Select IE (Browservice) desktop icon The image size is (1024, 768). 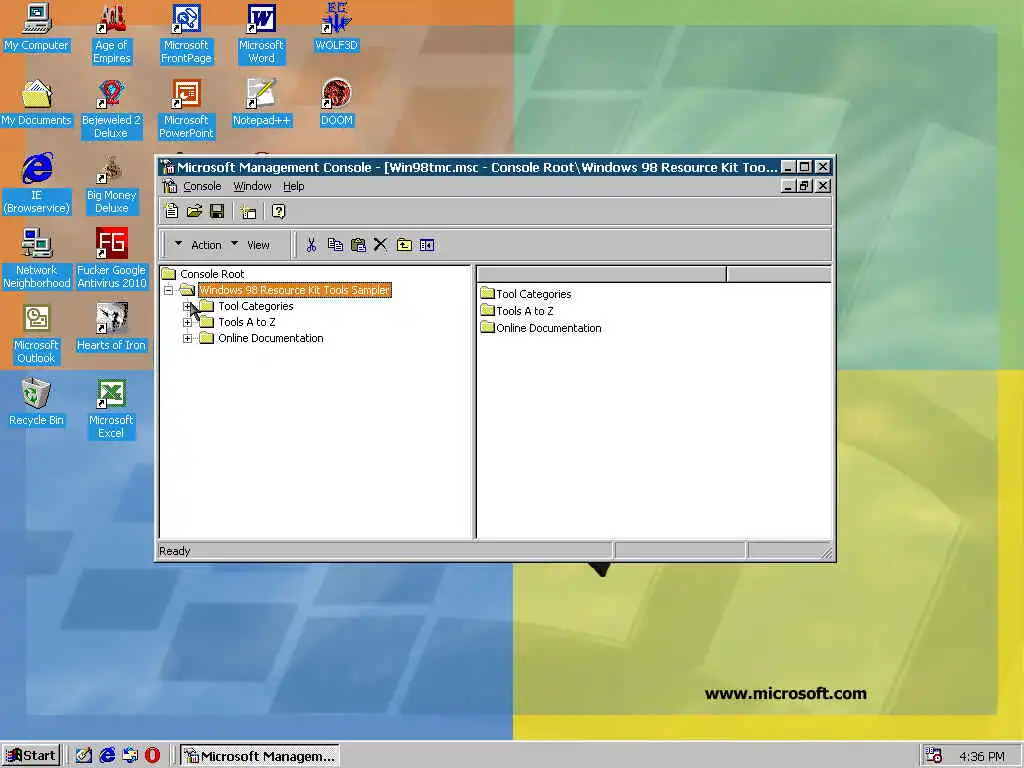pyautogui.click(x=36, y=184)
